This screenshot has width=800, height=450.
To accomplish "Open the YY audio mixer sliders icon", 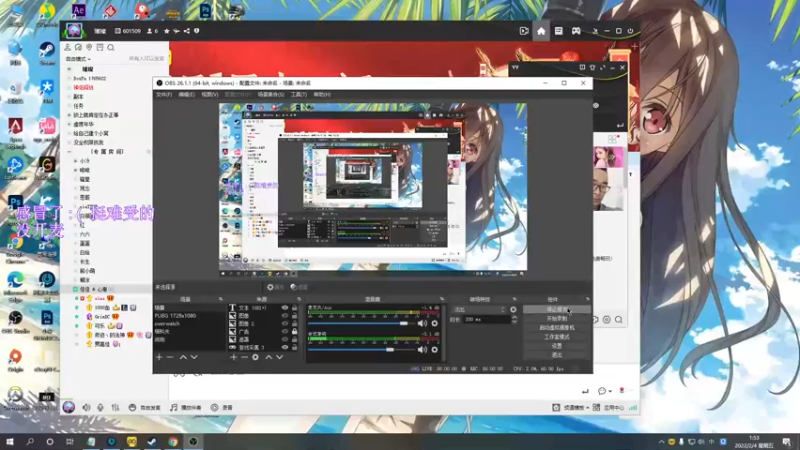I will (115, 408).
